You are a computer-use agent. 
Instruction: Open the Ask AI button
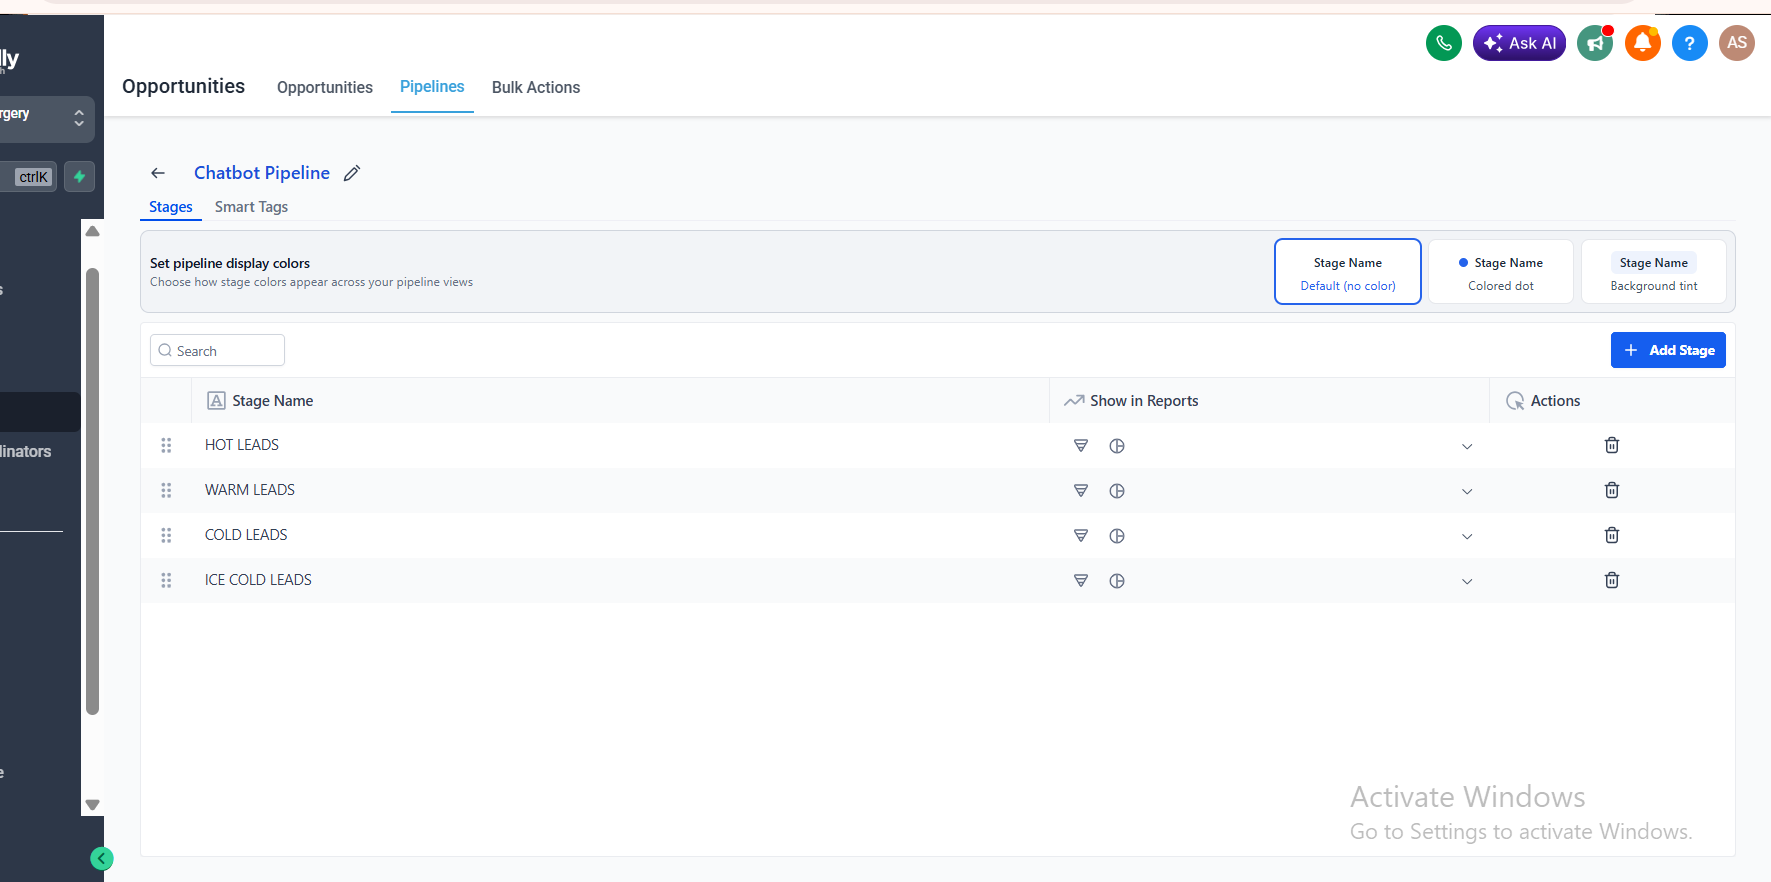coord(1519,43)
